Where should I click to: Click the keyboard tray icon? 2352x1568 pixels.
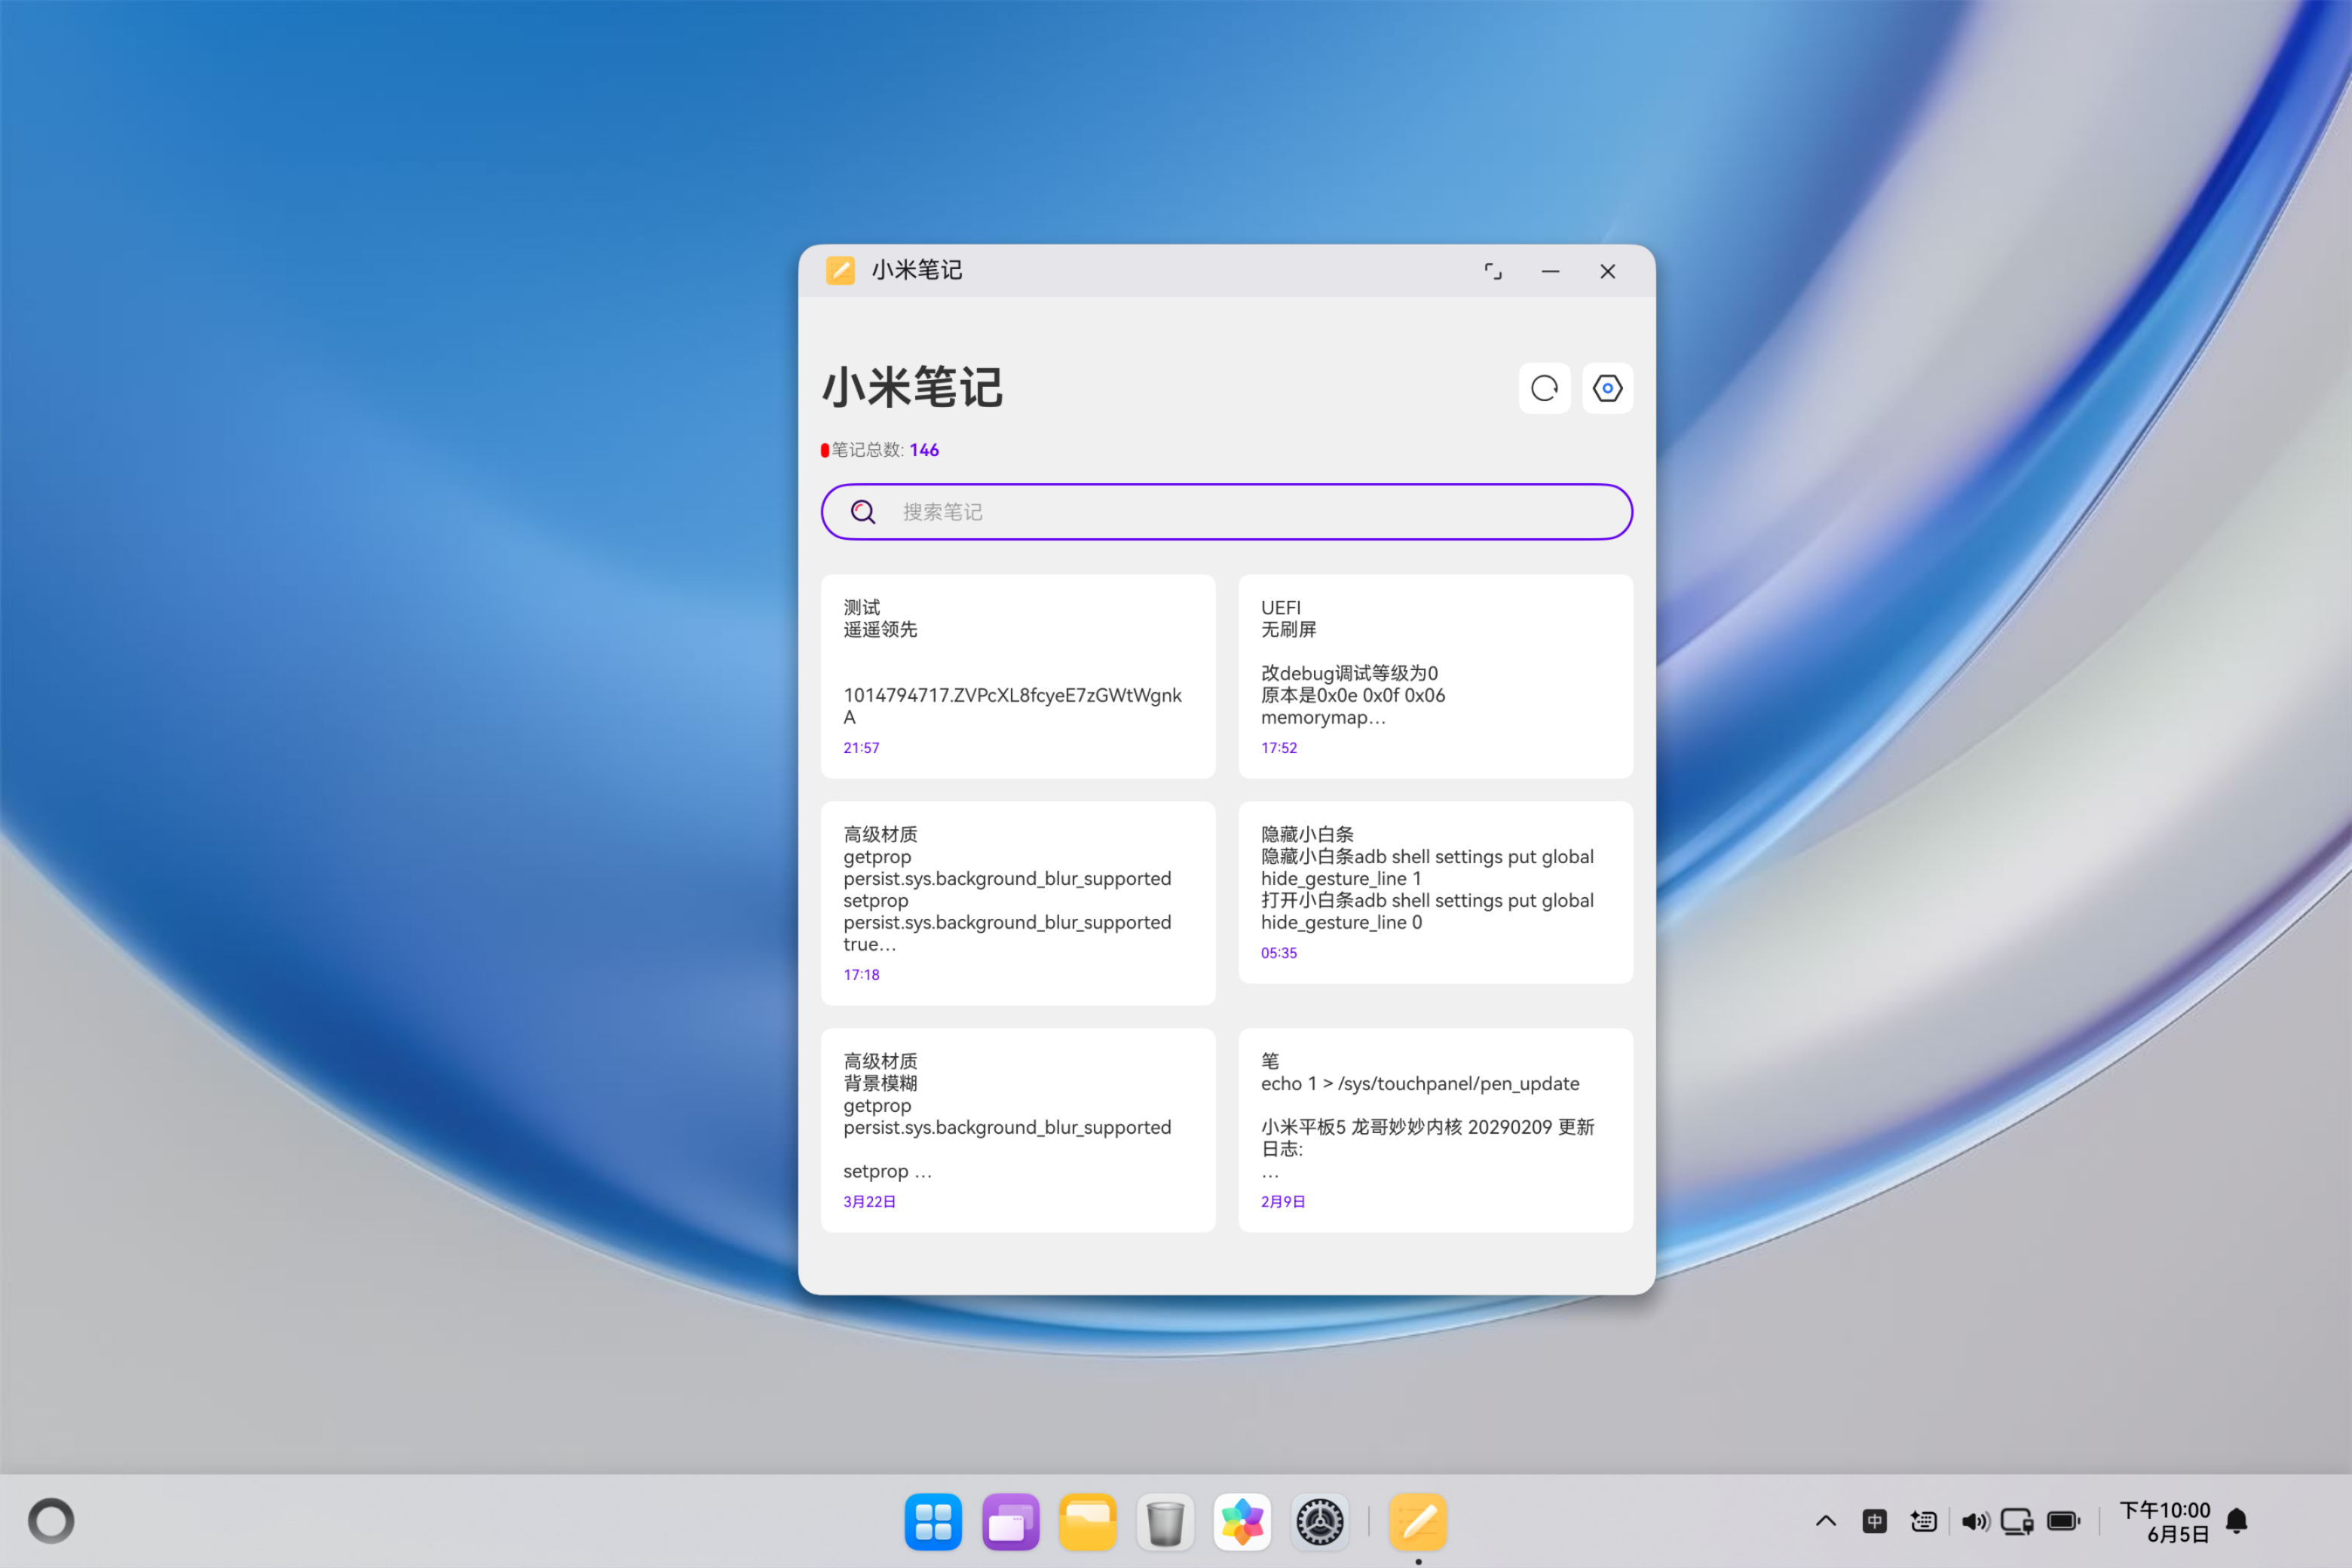coord(1923,1521)
